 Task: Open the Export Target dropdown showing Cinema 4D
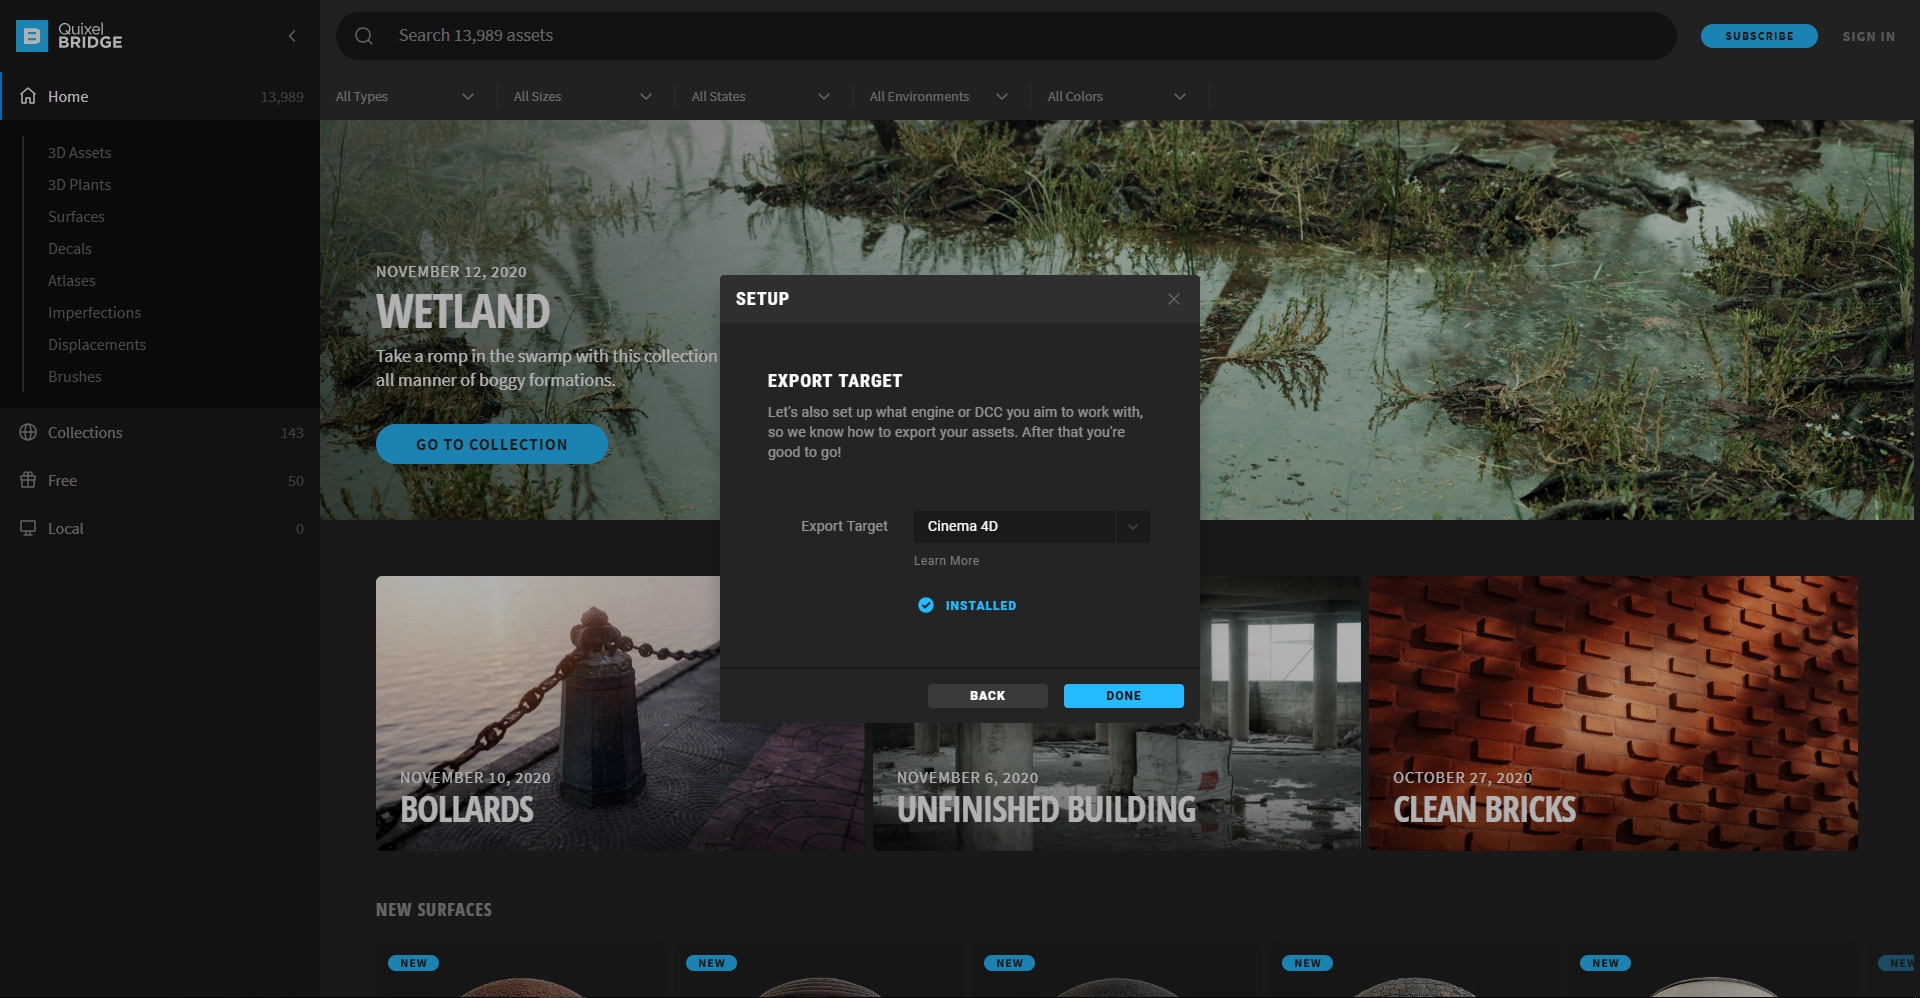1132,526
